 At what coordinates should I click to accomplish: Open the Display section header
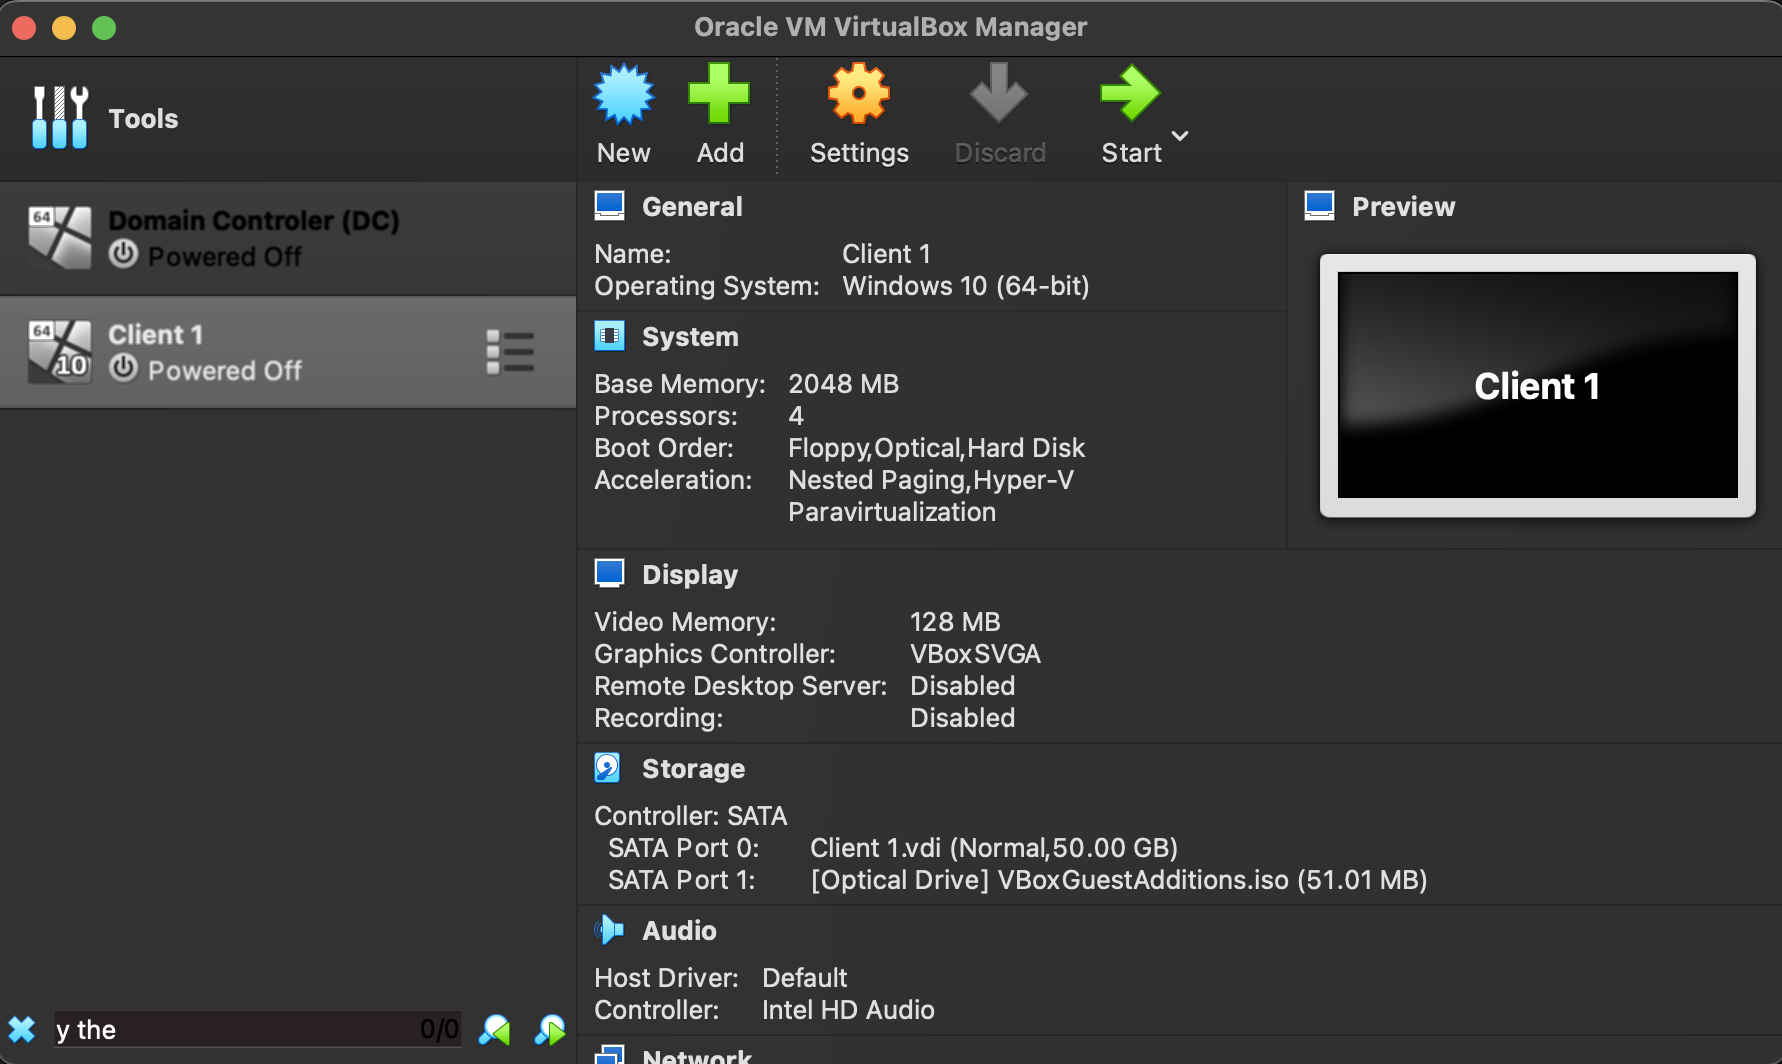point(690,575)
